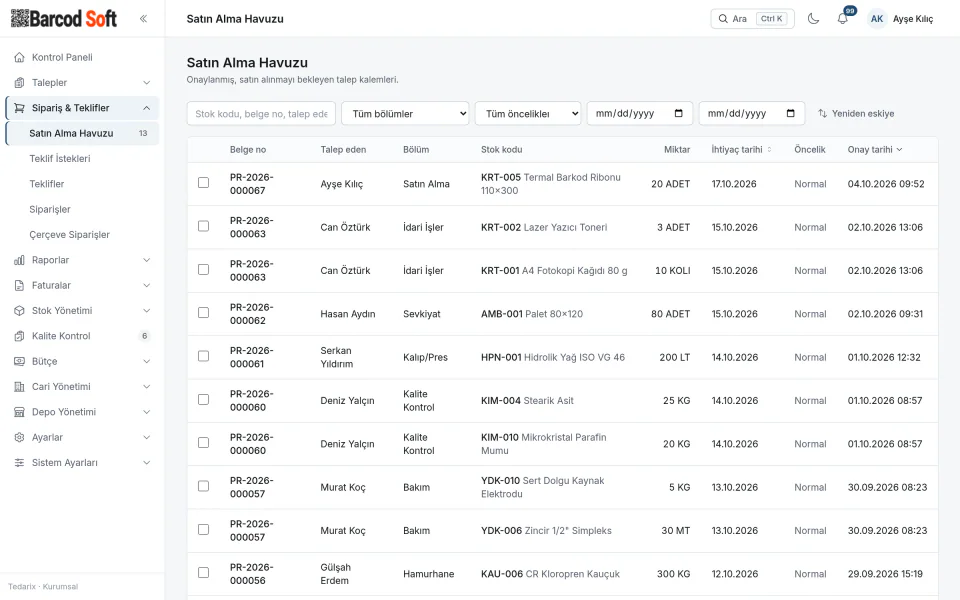Open the Ara search button
This screenshot has width=960, height=600.
(752, 19)
